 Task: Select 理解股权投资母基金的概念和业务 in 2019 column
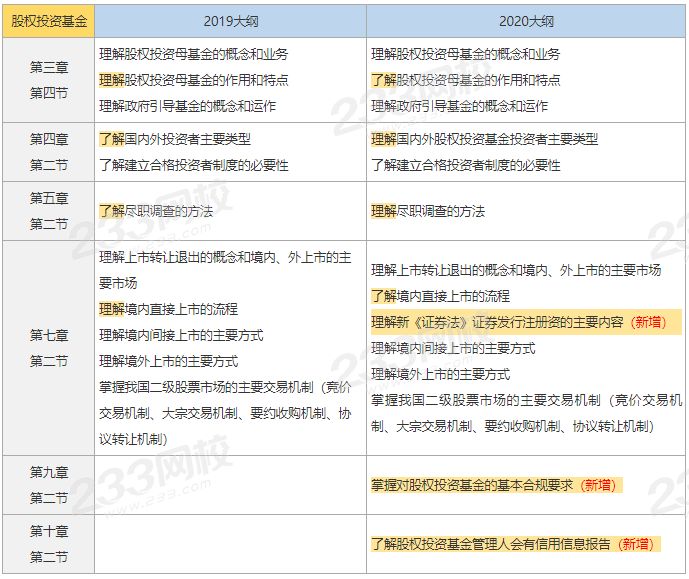tap(194, 54)
